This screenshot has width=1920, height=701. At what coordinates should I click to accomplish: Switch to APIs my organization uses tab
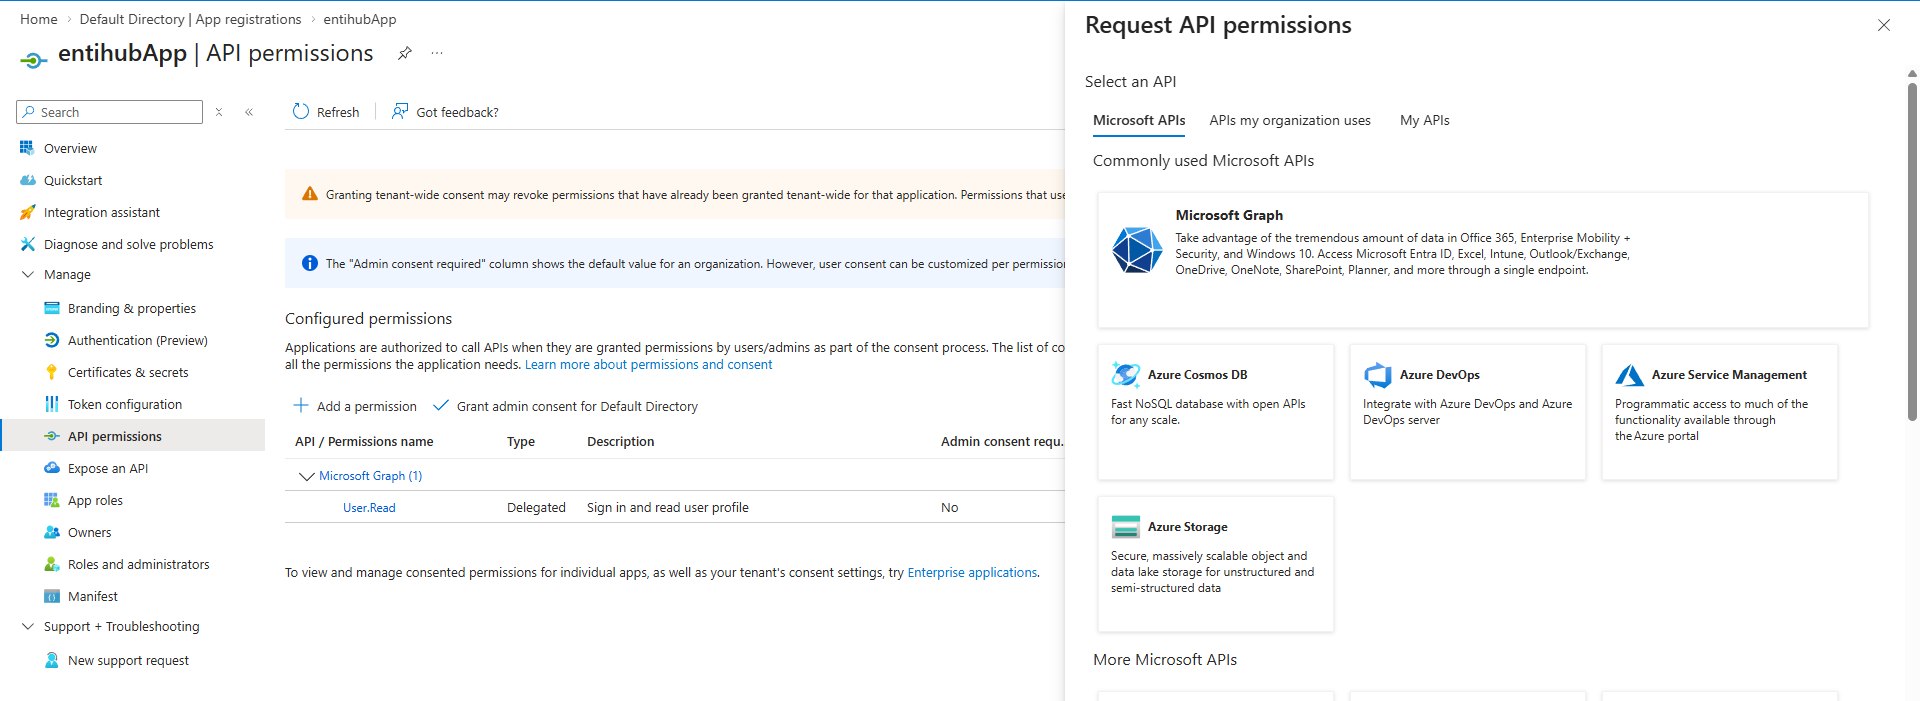tap(1290, 120)
